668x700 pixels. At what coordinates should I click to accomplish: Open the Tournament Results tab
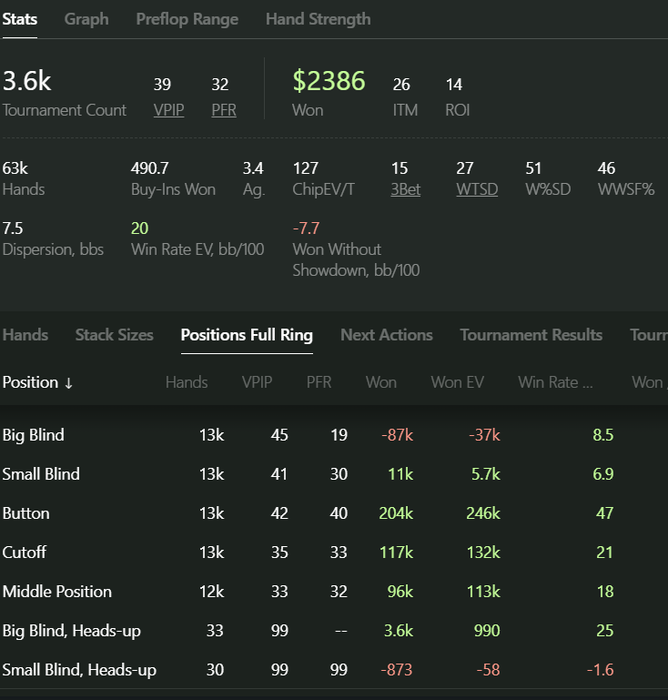point(531,335)
